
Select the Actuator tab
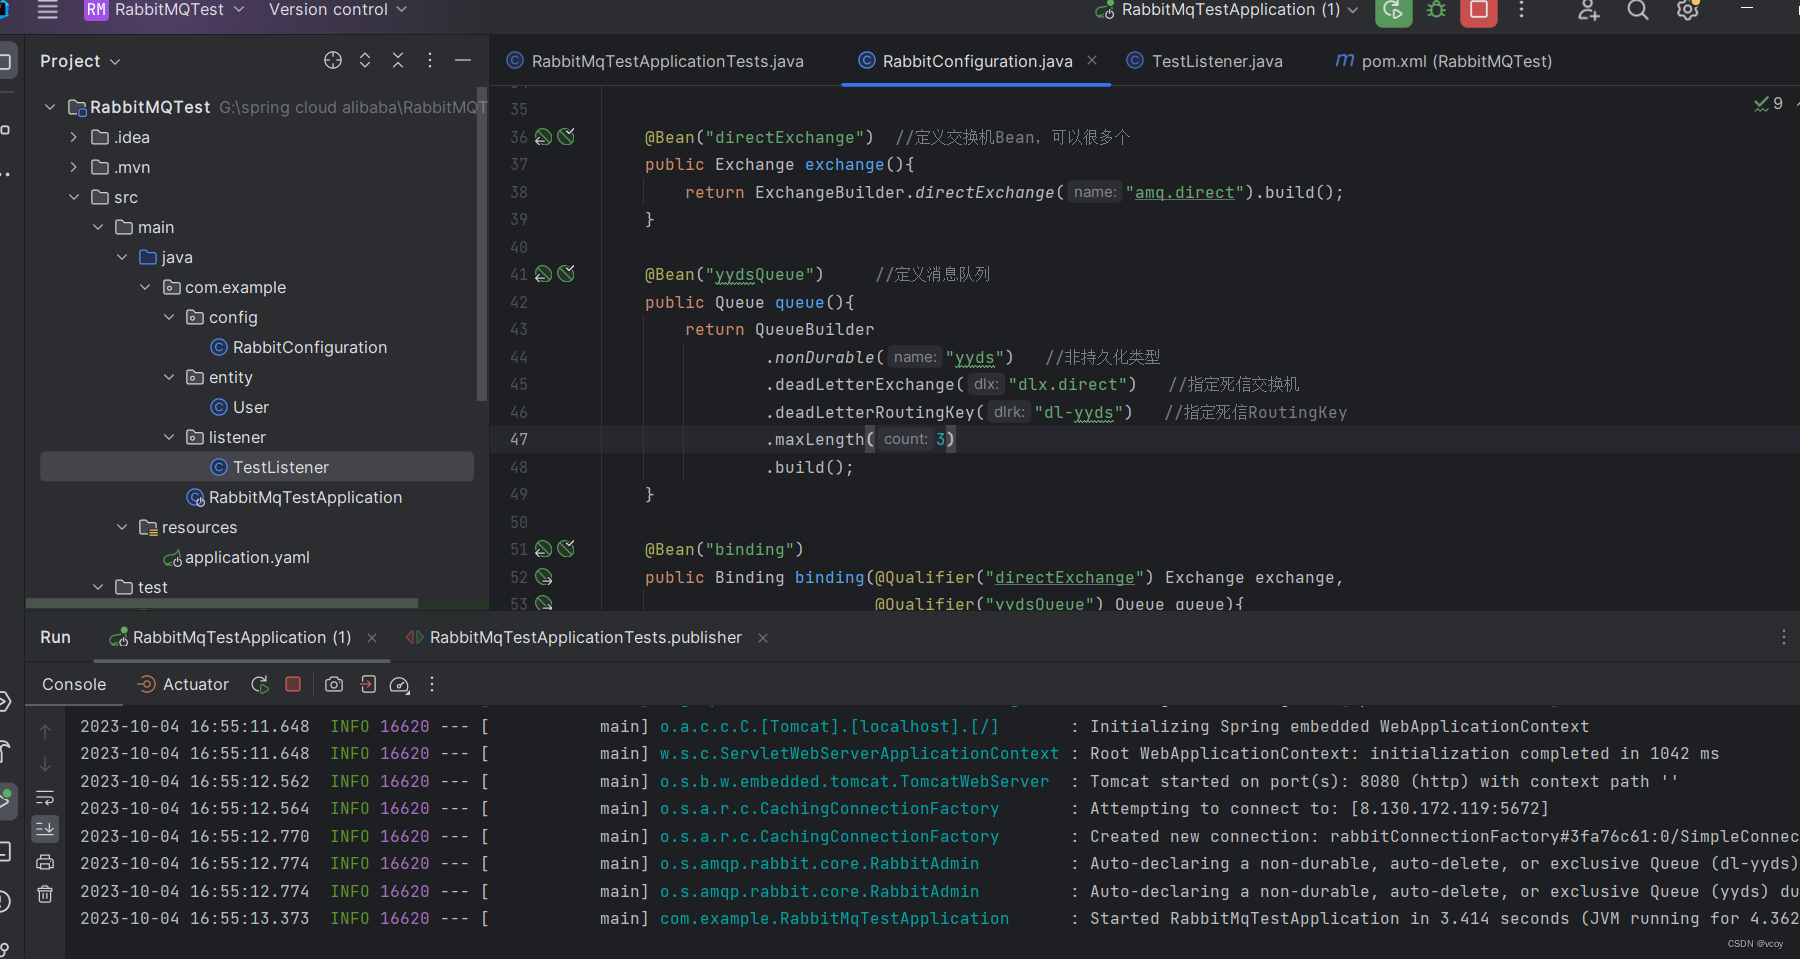click(x=183, y=684)
